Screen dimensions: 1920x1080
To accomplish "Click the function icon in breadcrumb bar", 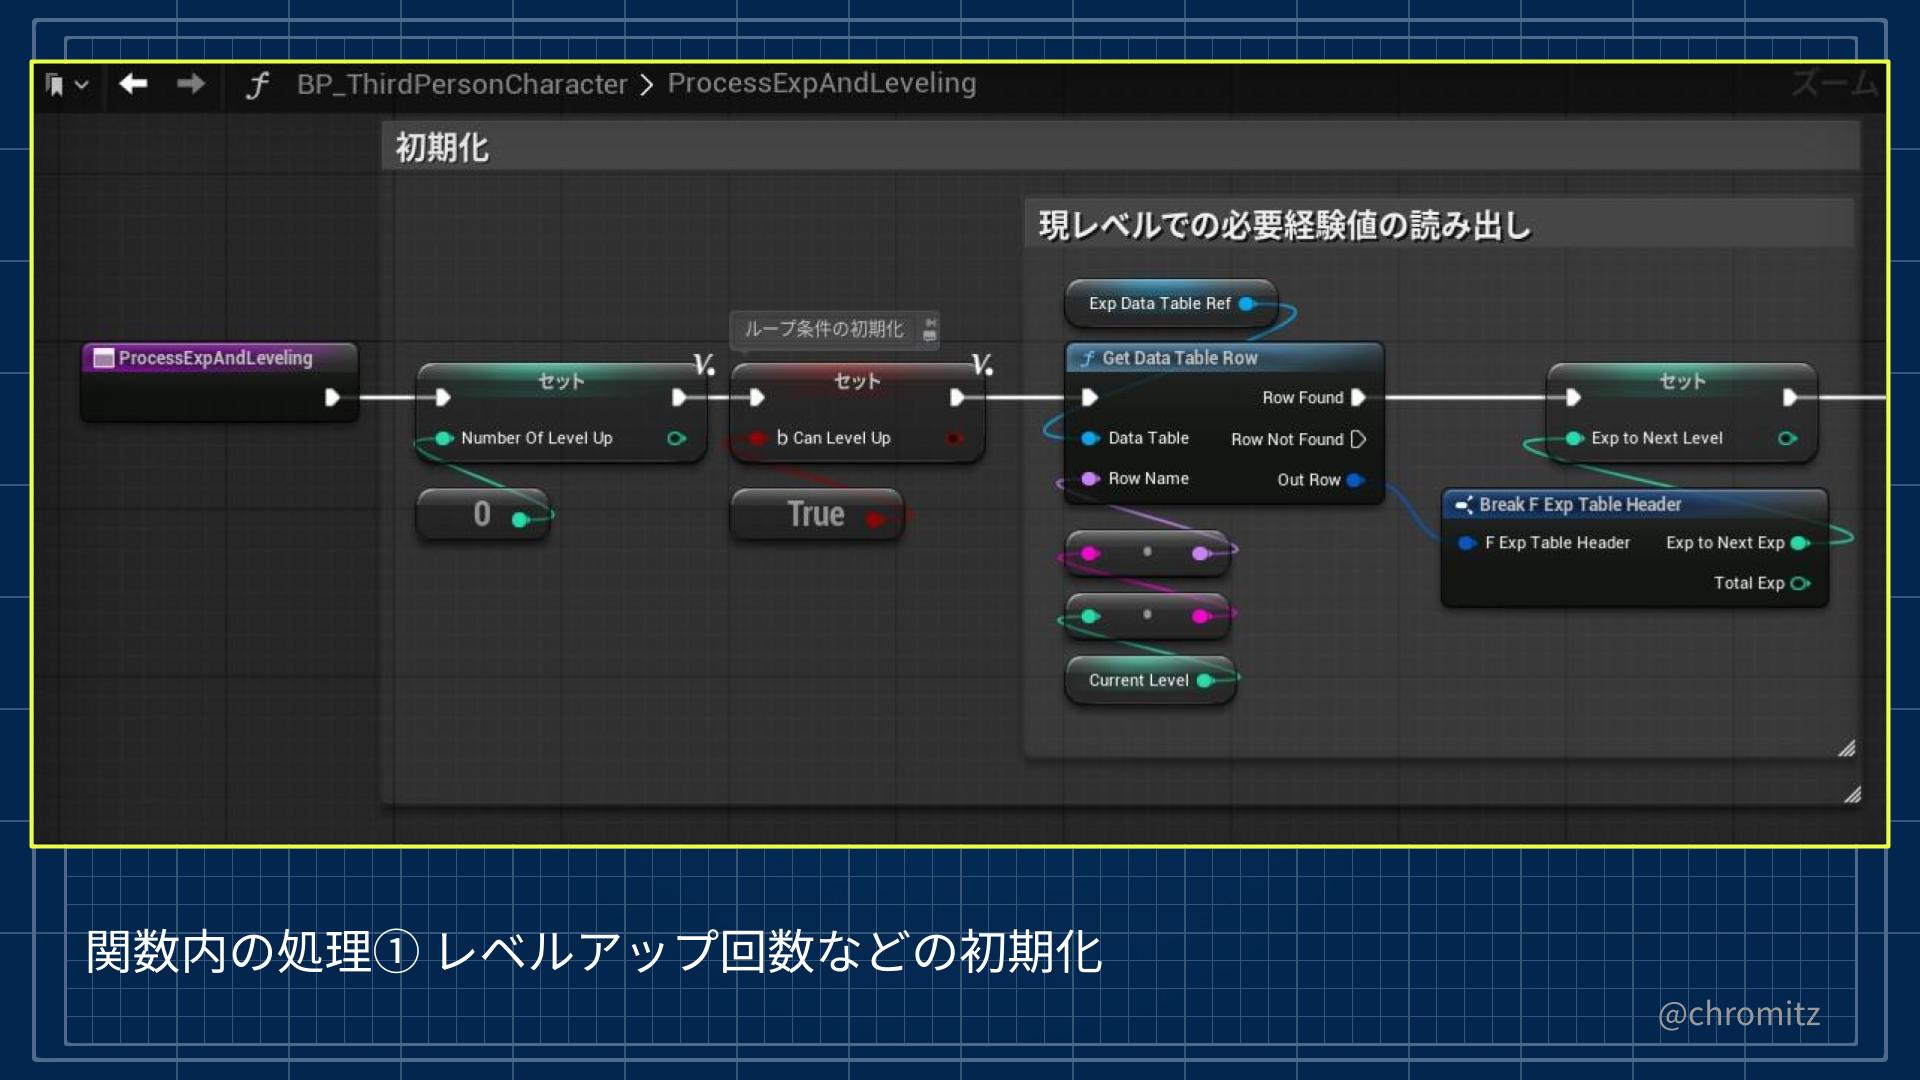I will tap(257, 85).
